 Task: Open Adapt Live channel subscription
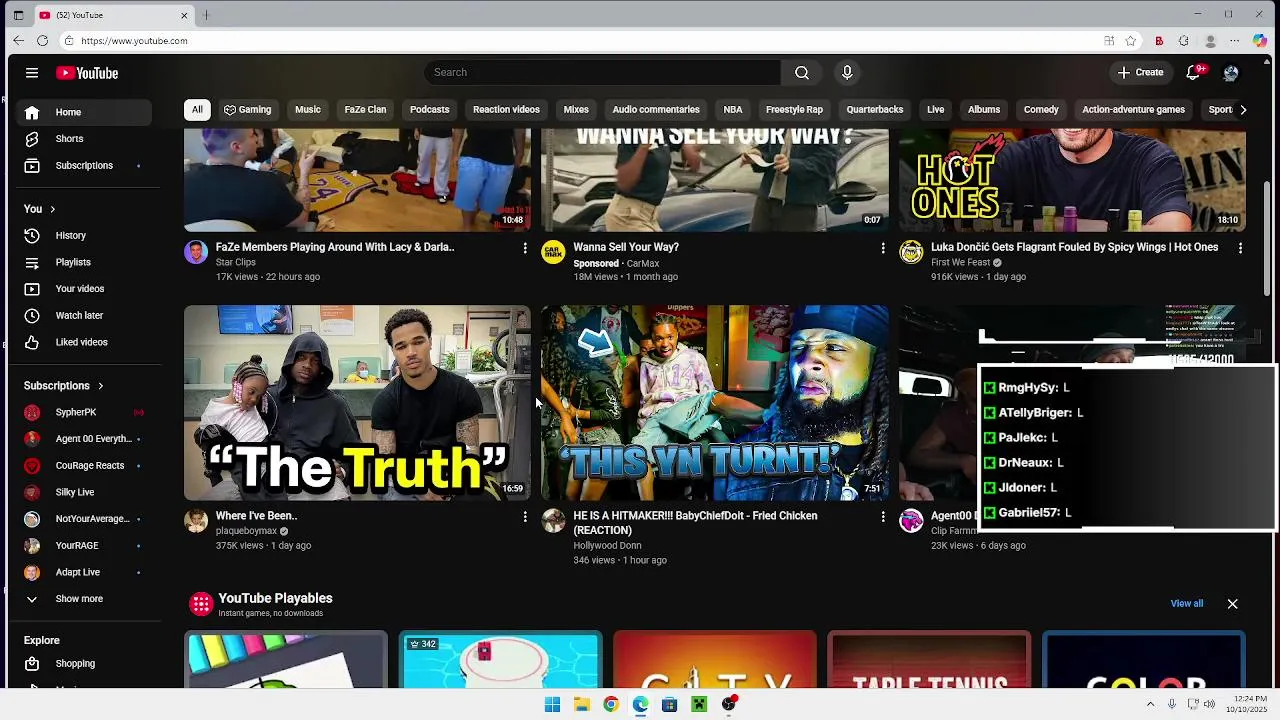click(x=84, y=572)
